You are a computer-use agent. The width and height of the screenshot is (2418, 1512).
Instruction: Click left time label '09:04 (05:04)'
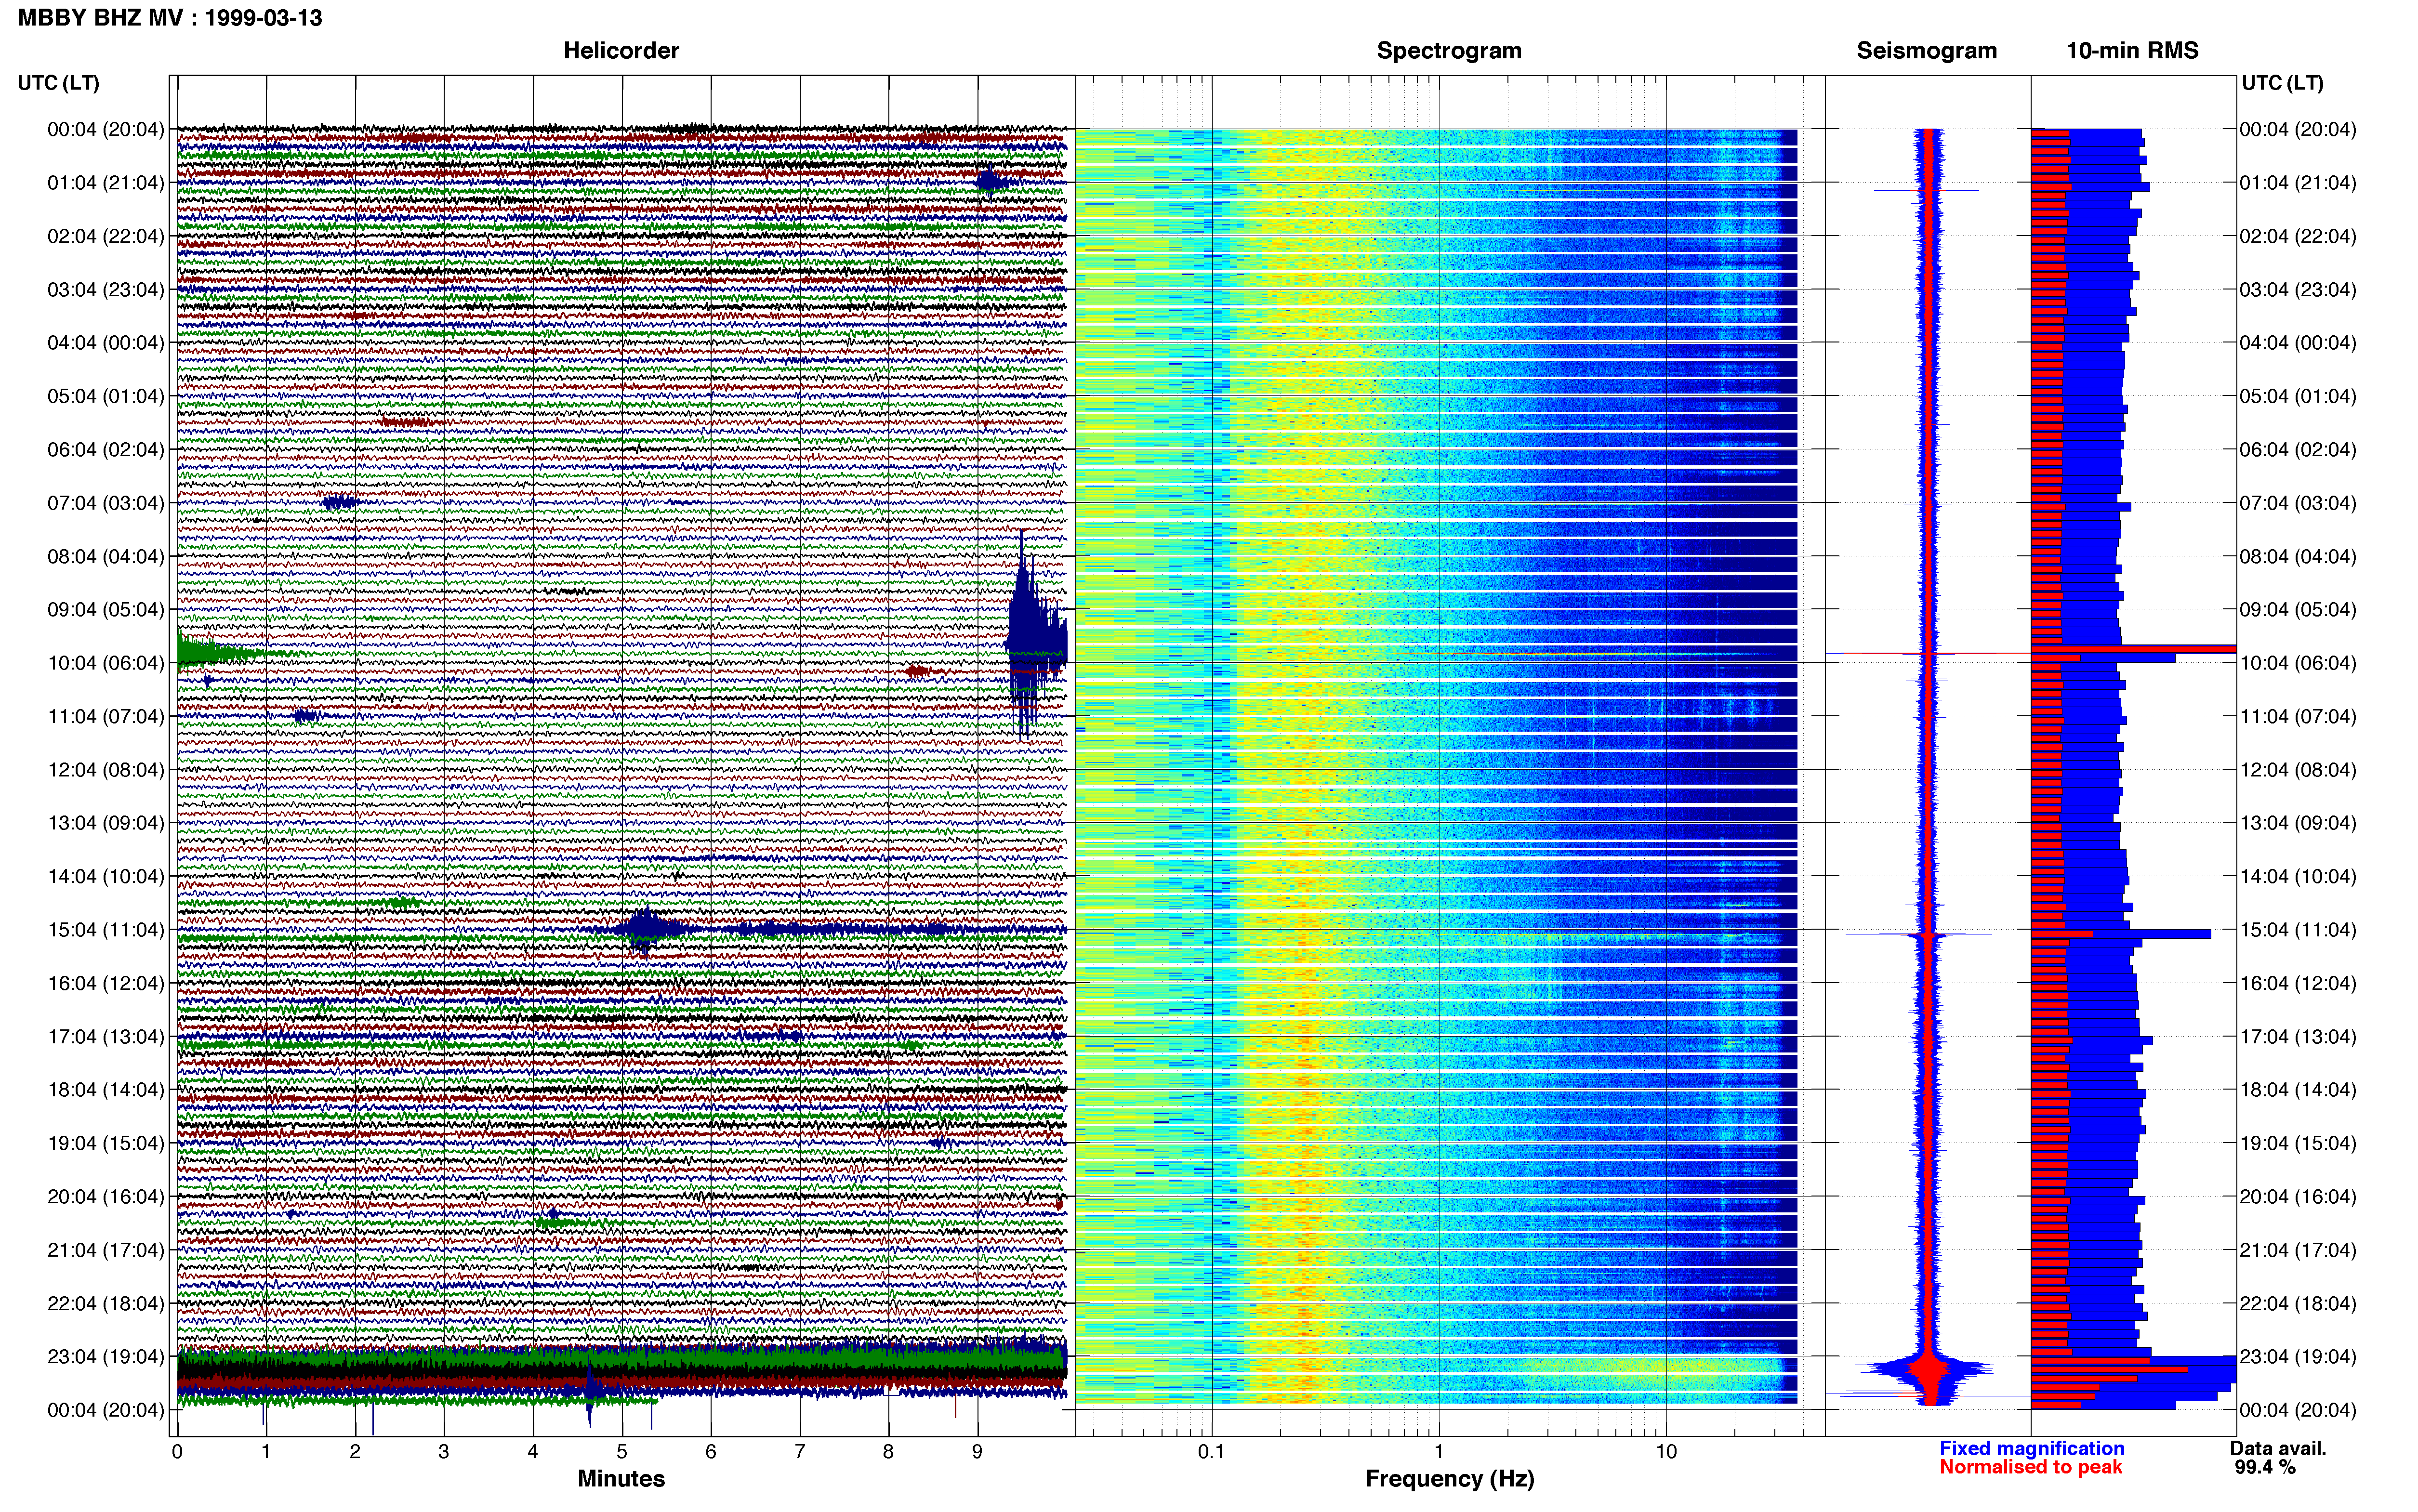[x=106, y=610]
